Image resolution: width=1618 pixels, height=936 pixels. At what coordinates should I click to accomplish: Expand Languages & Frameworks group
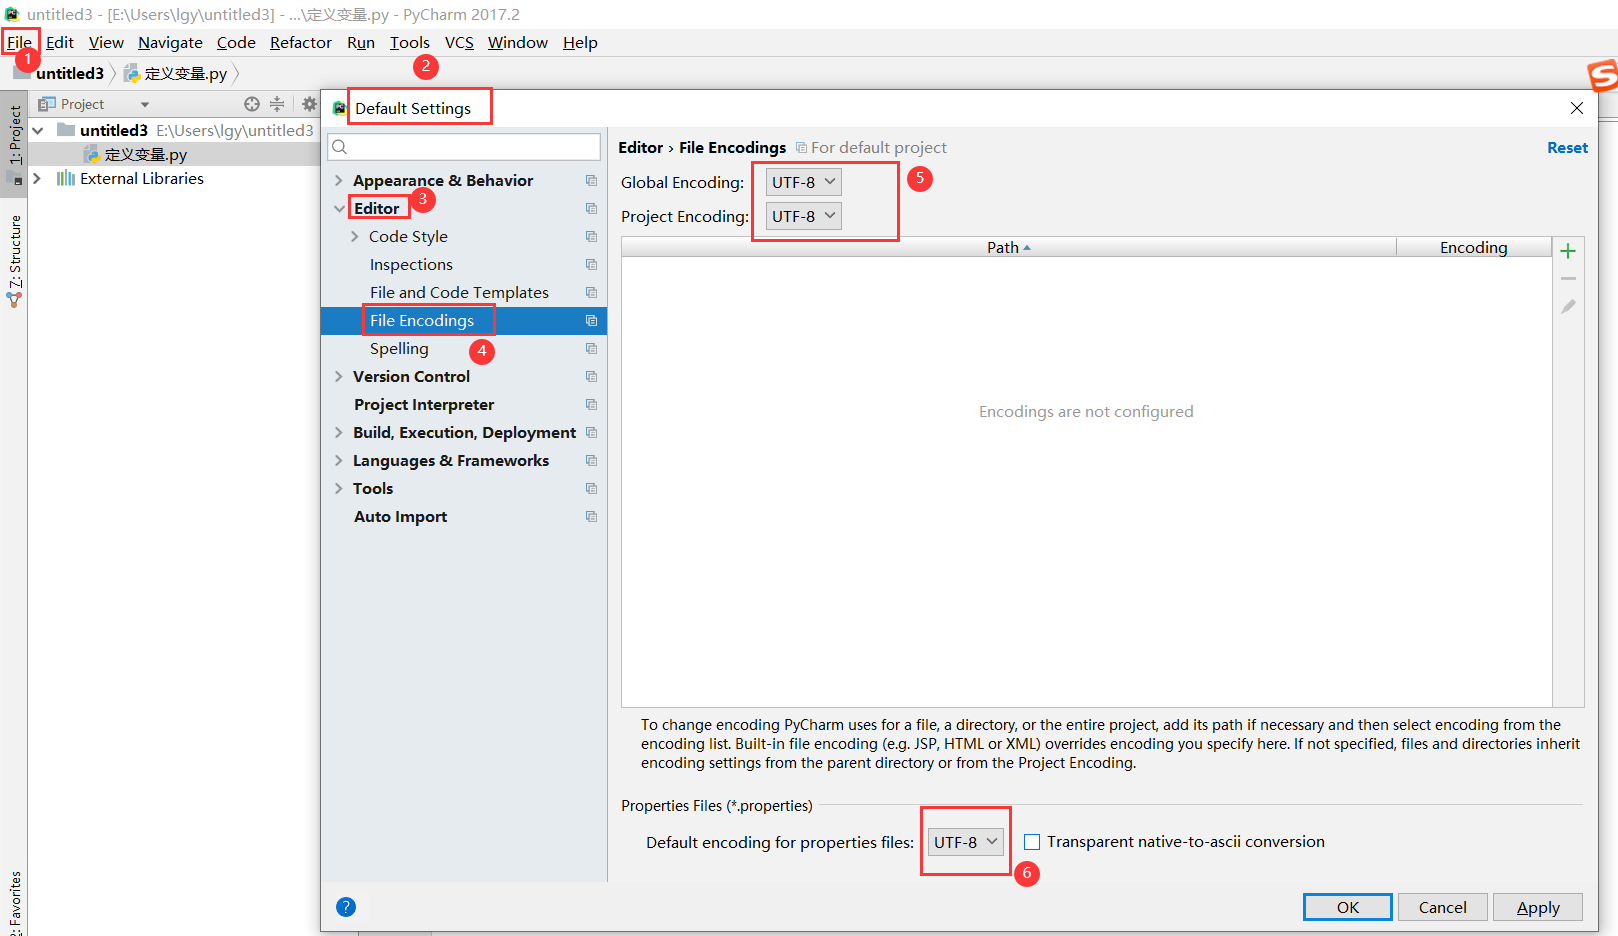pyautogui.click(x=339, y=460)
